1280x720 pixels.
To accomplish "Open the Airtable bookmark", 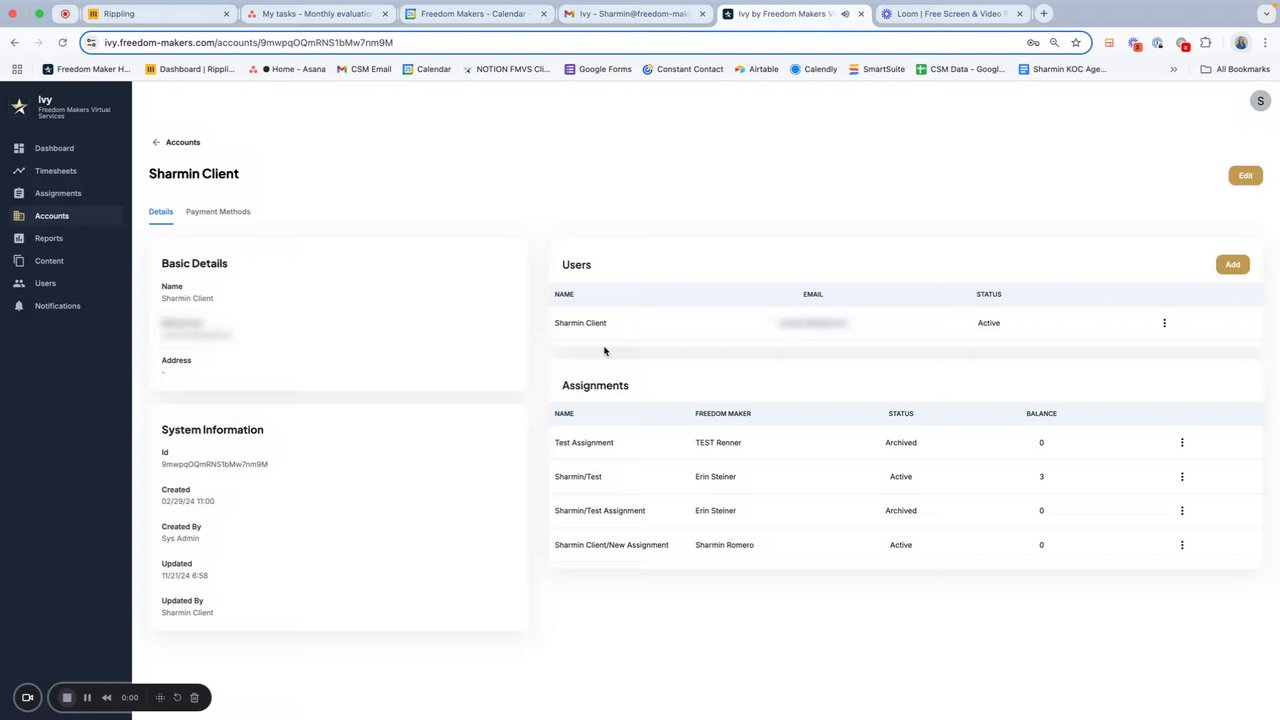I will (x=756, y=69).
